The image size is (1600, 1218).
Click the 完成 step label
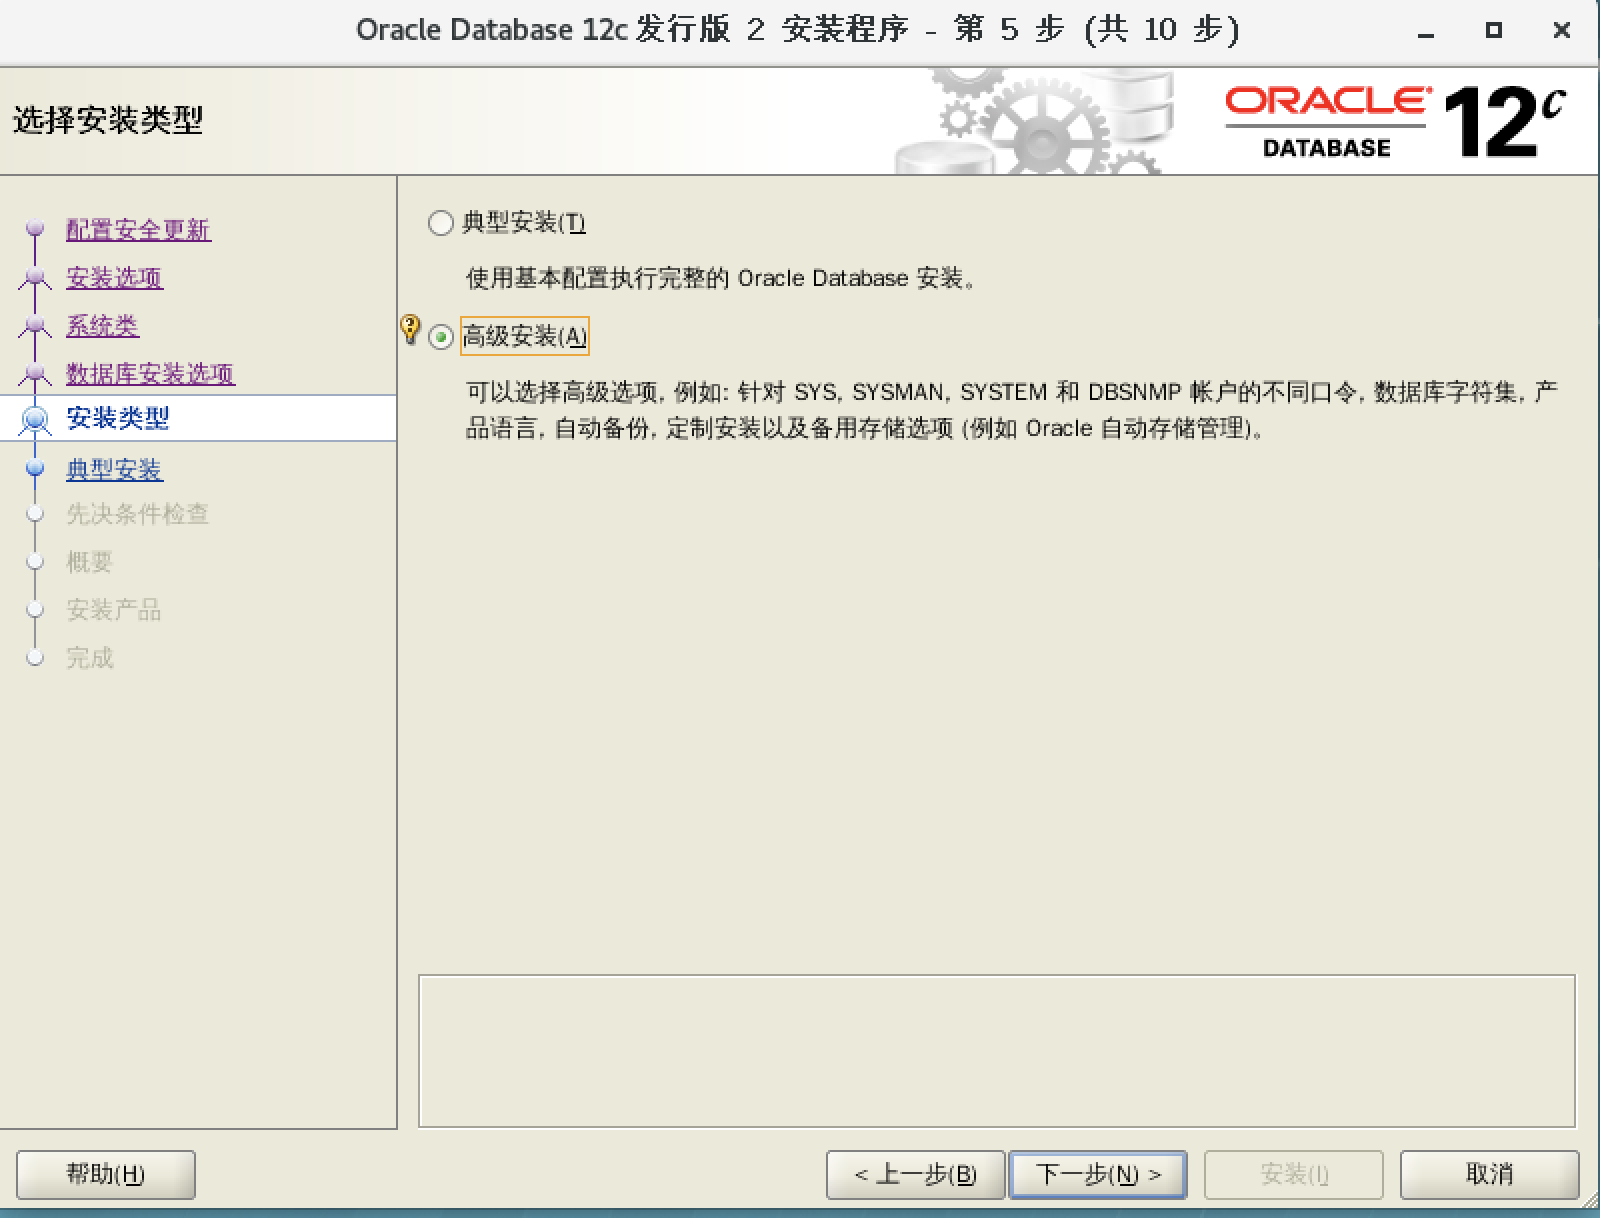pyautogui.click(x=90, y=658)
